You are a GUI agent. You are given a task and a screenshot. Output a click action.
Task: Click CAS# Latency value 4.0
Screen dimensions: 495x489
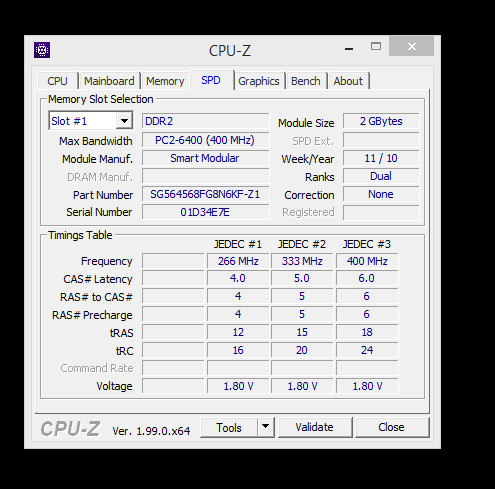238,278
